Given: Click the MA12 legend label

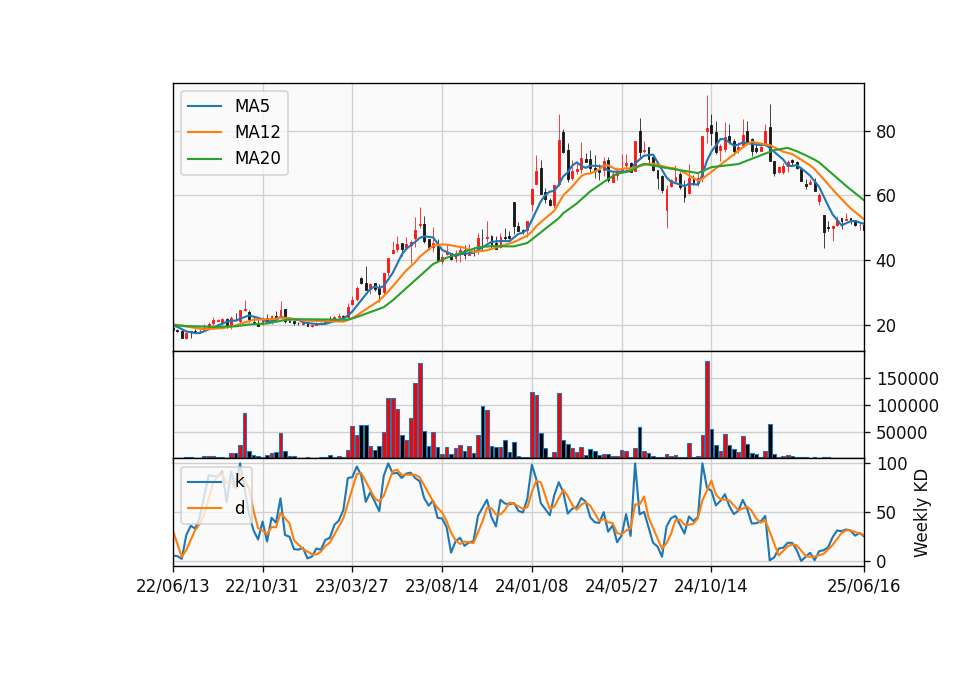Looking at the screenshot, I should coord(257,132).
